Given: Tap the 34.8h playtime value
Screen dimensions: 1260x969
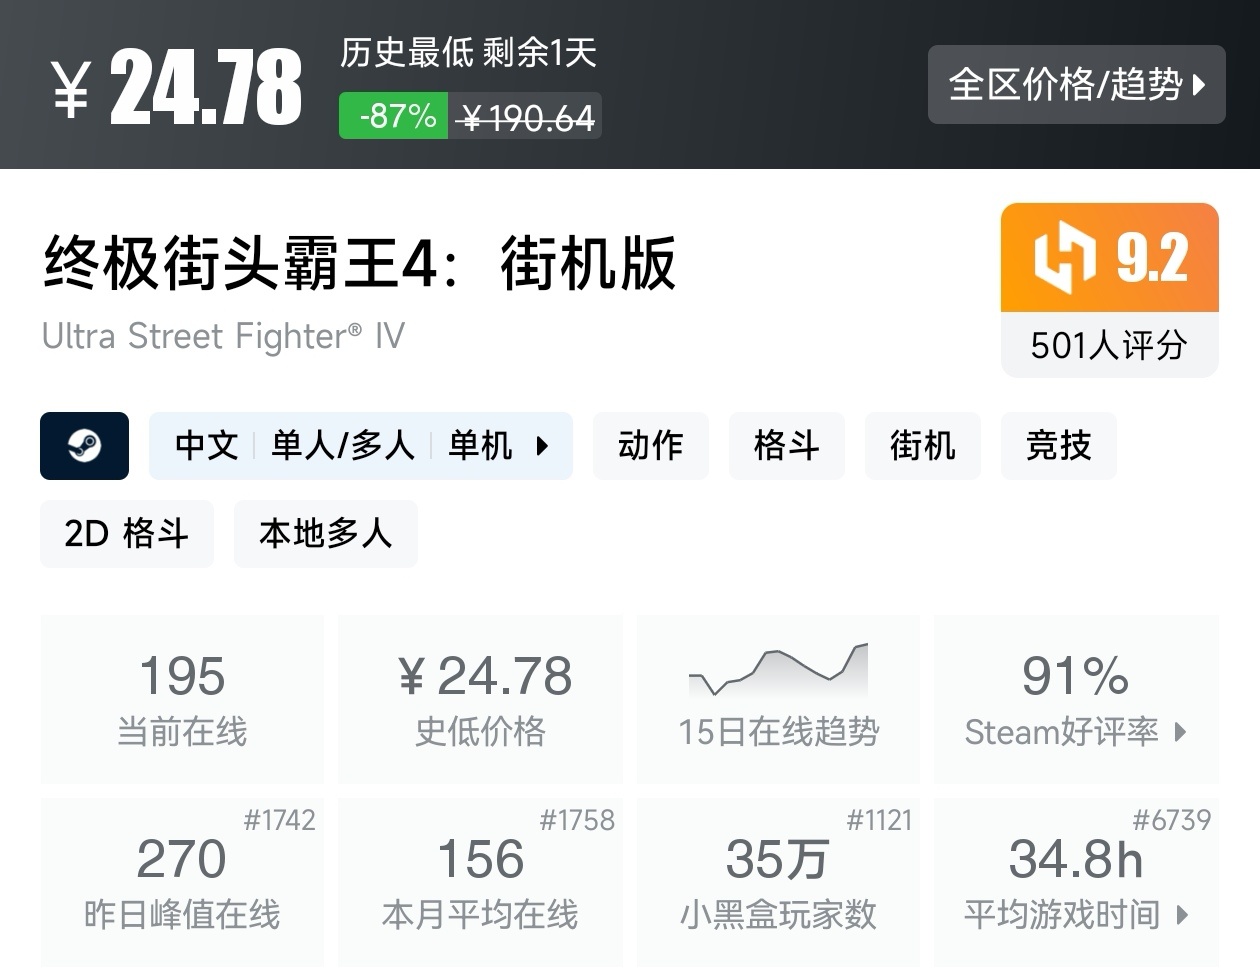Looking at the screenshot, I should coord(1075,859).
